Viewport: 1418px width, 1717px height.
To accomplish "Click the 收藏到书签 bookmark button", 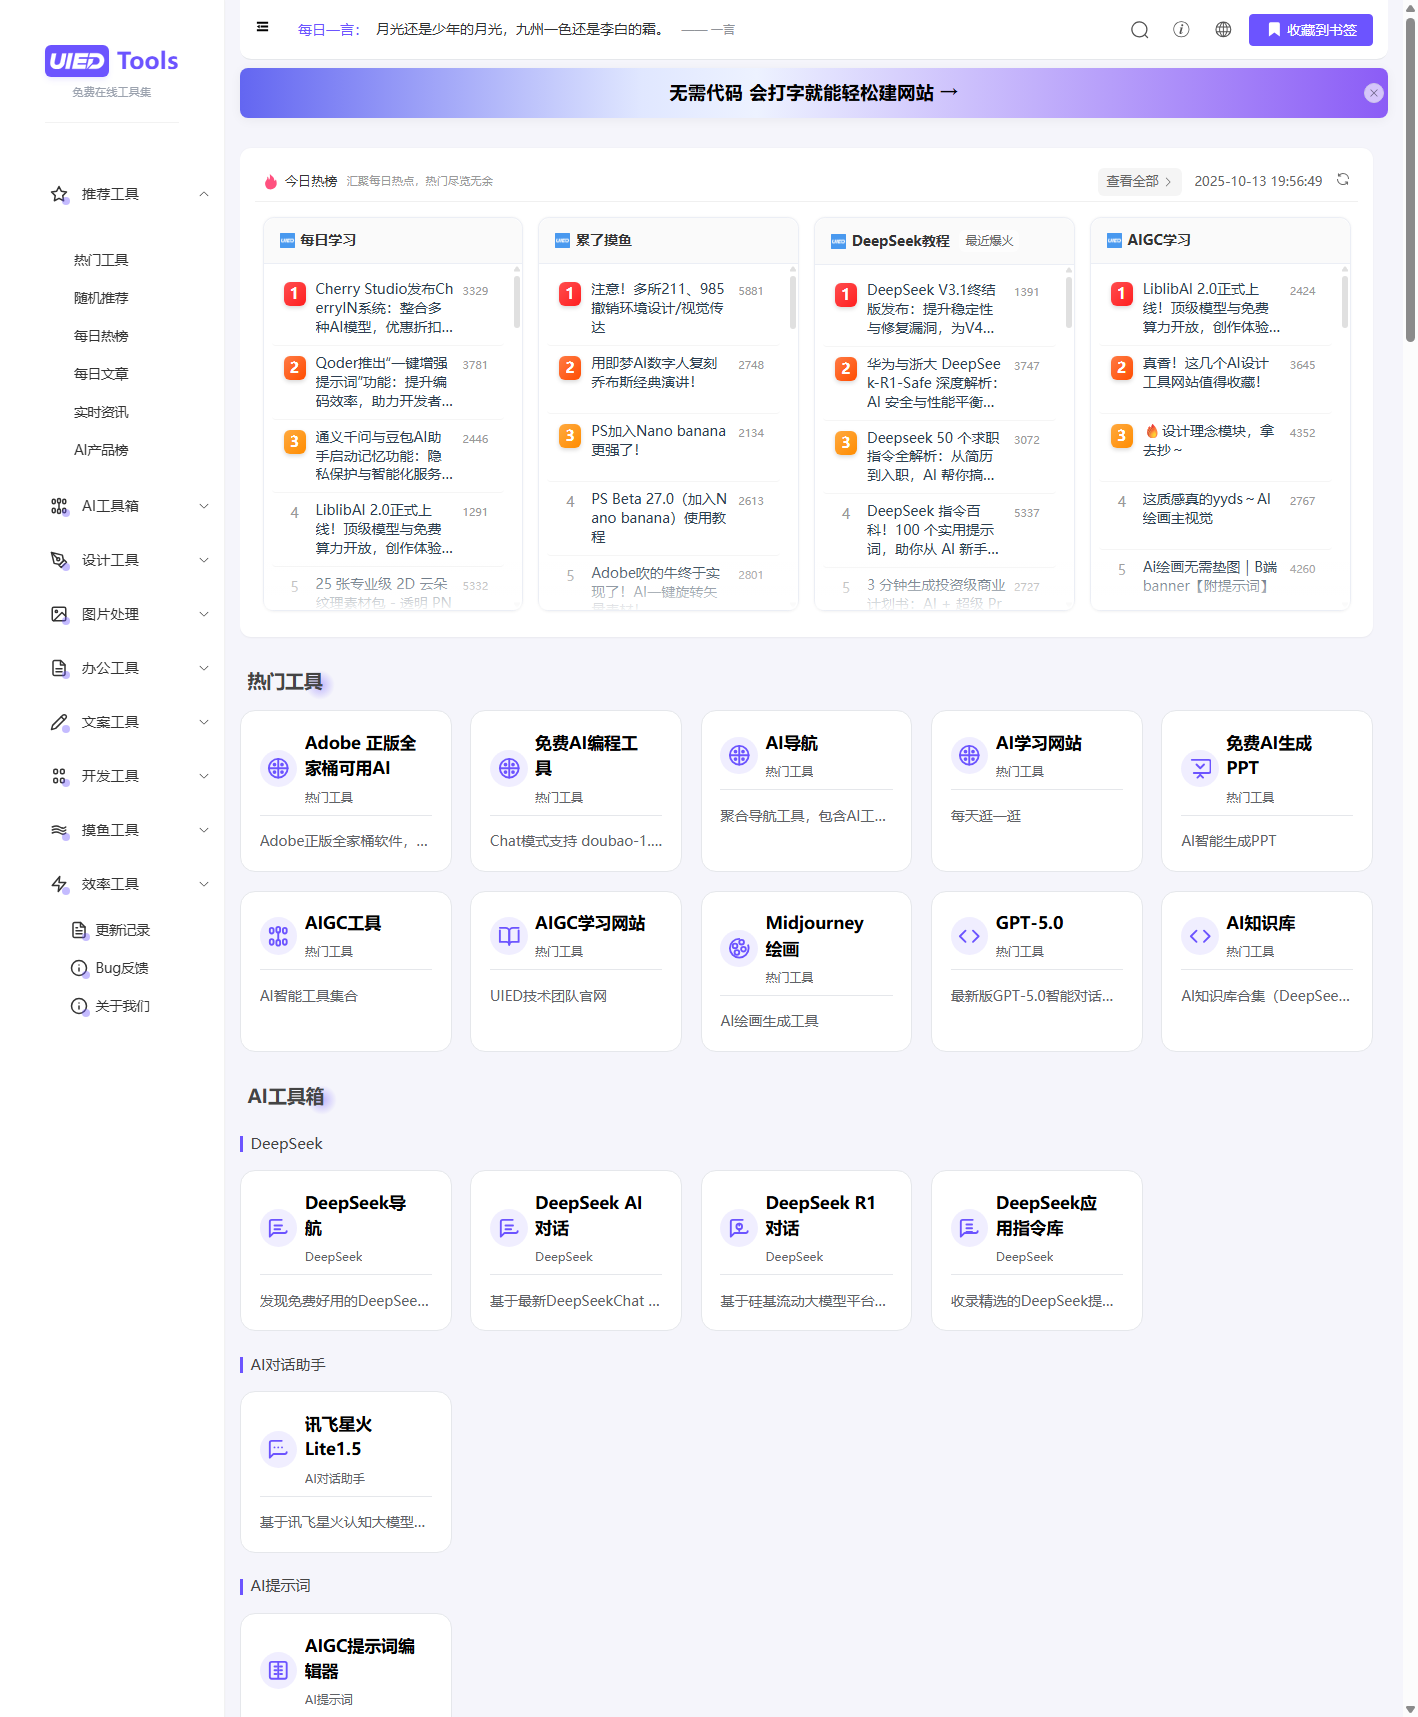I will pyautogui.click(x=1310, y=30).
